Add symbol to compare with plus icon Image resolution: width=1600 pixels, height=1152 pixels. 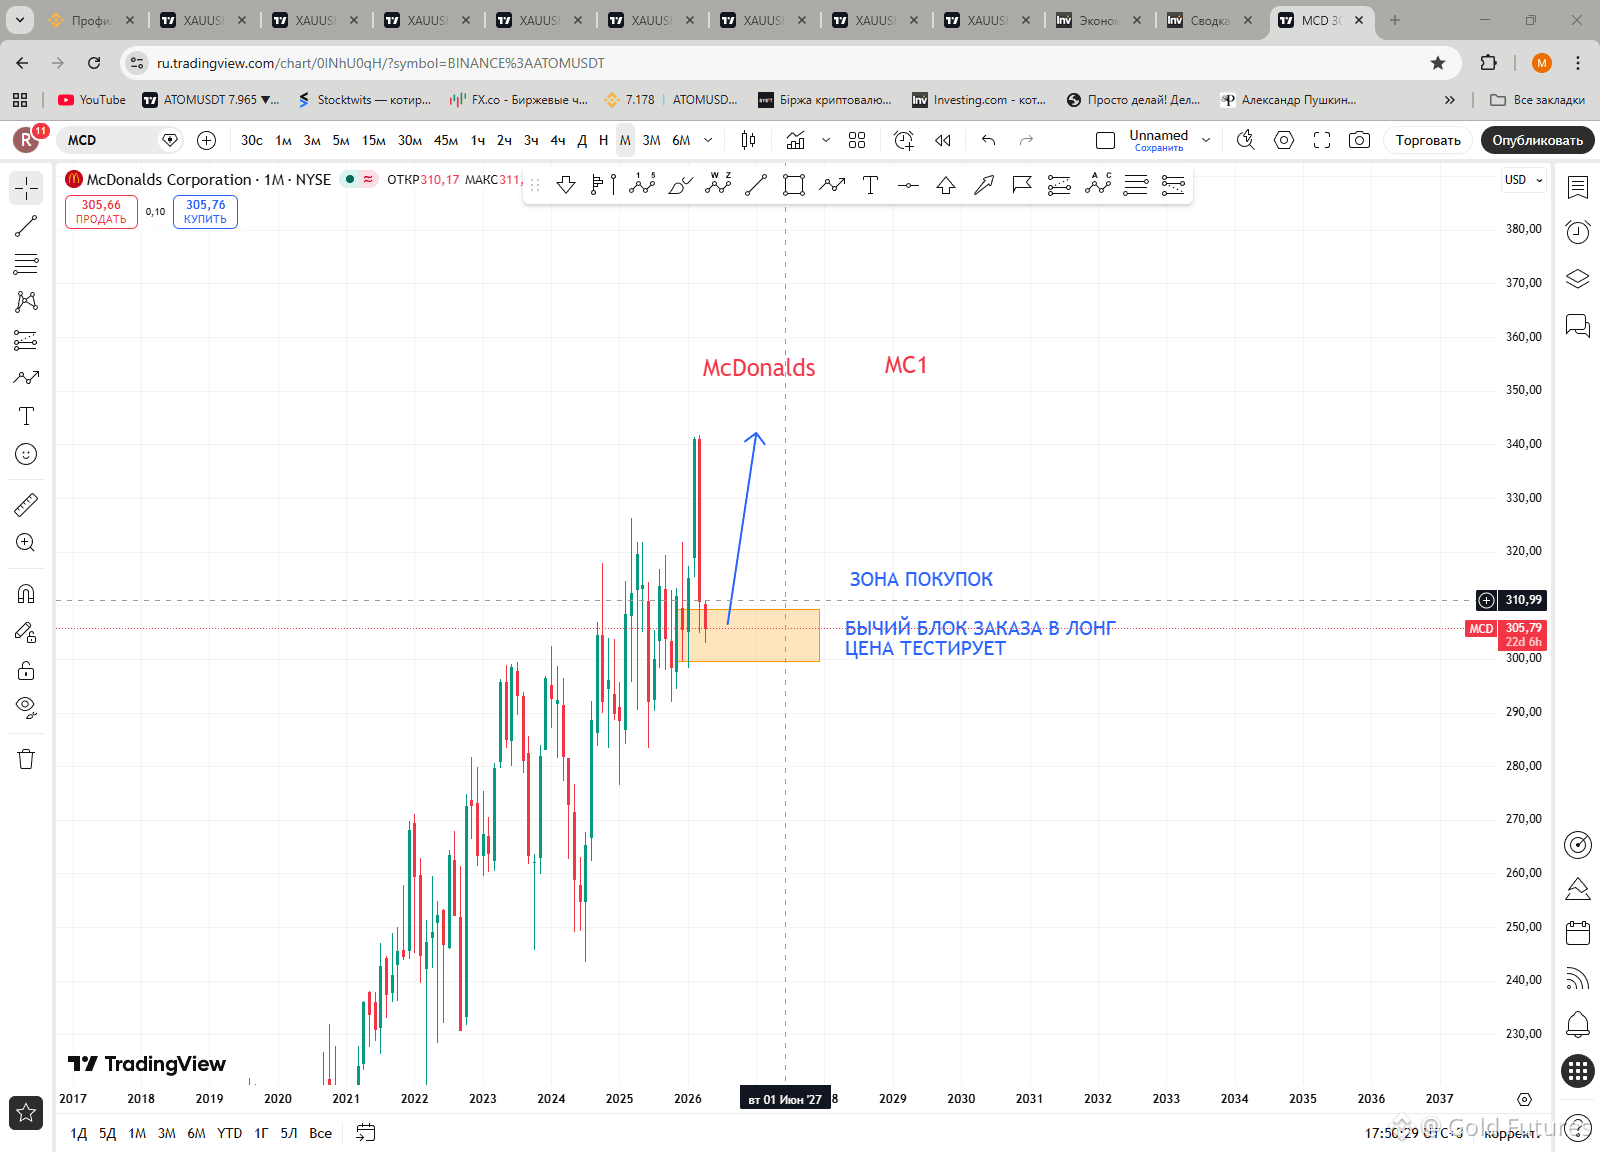(206, 140)
